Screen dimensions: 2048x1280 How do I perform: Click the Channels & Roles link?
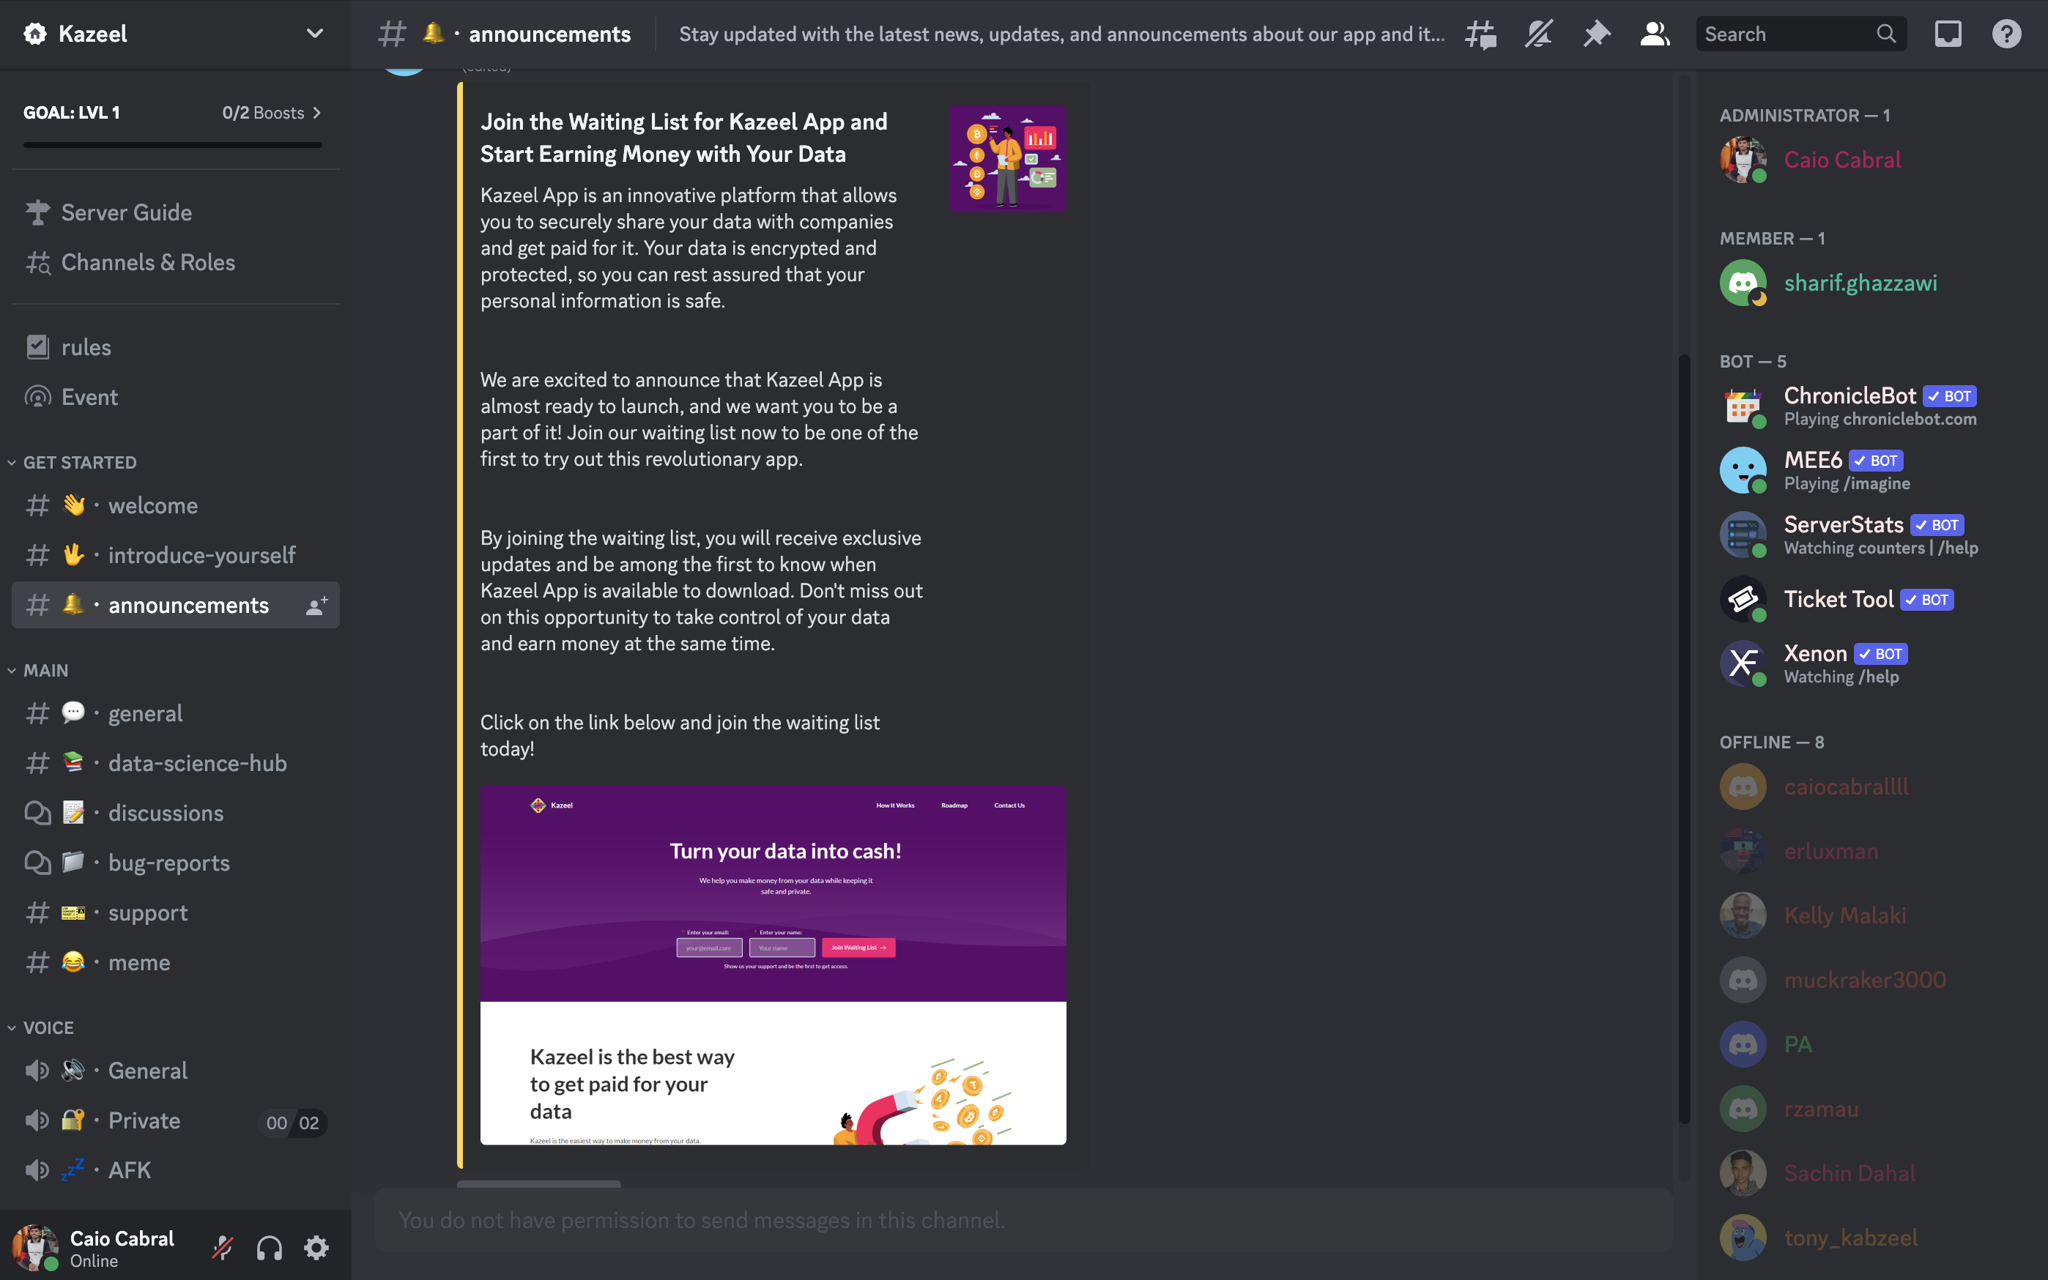147,262
